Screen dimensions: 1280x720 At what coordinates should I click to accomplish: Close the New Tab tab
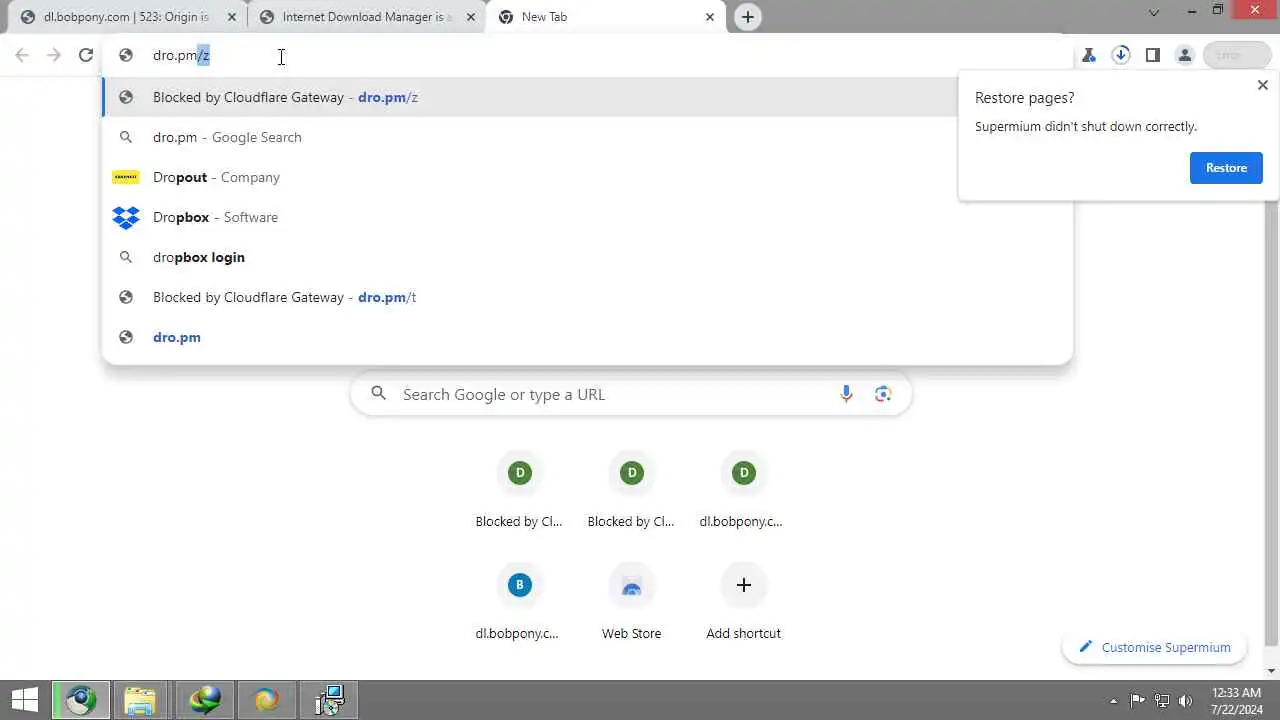[x=710, y=17]
